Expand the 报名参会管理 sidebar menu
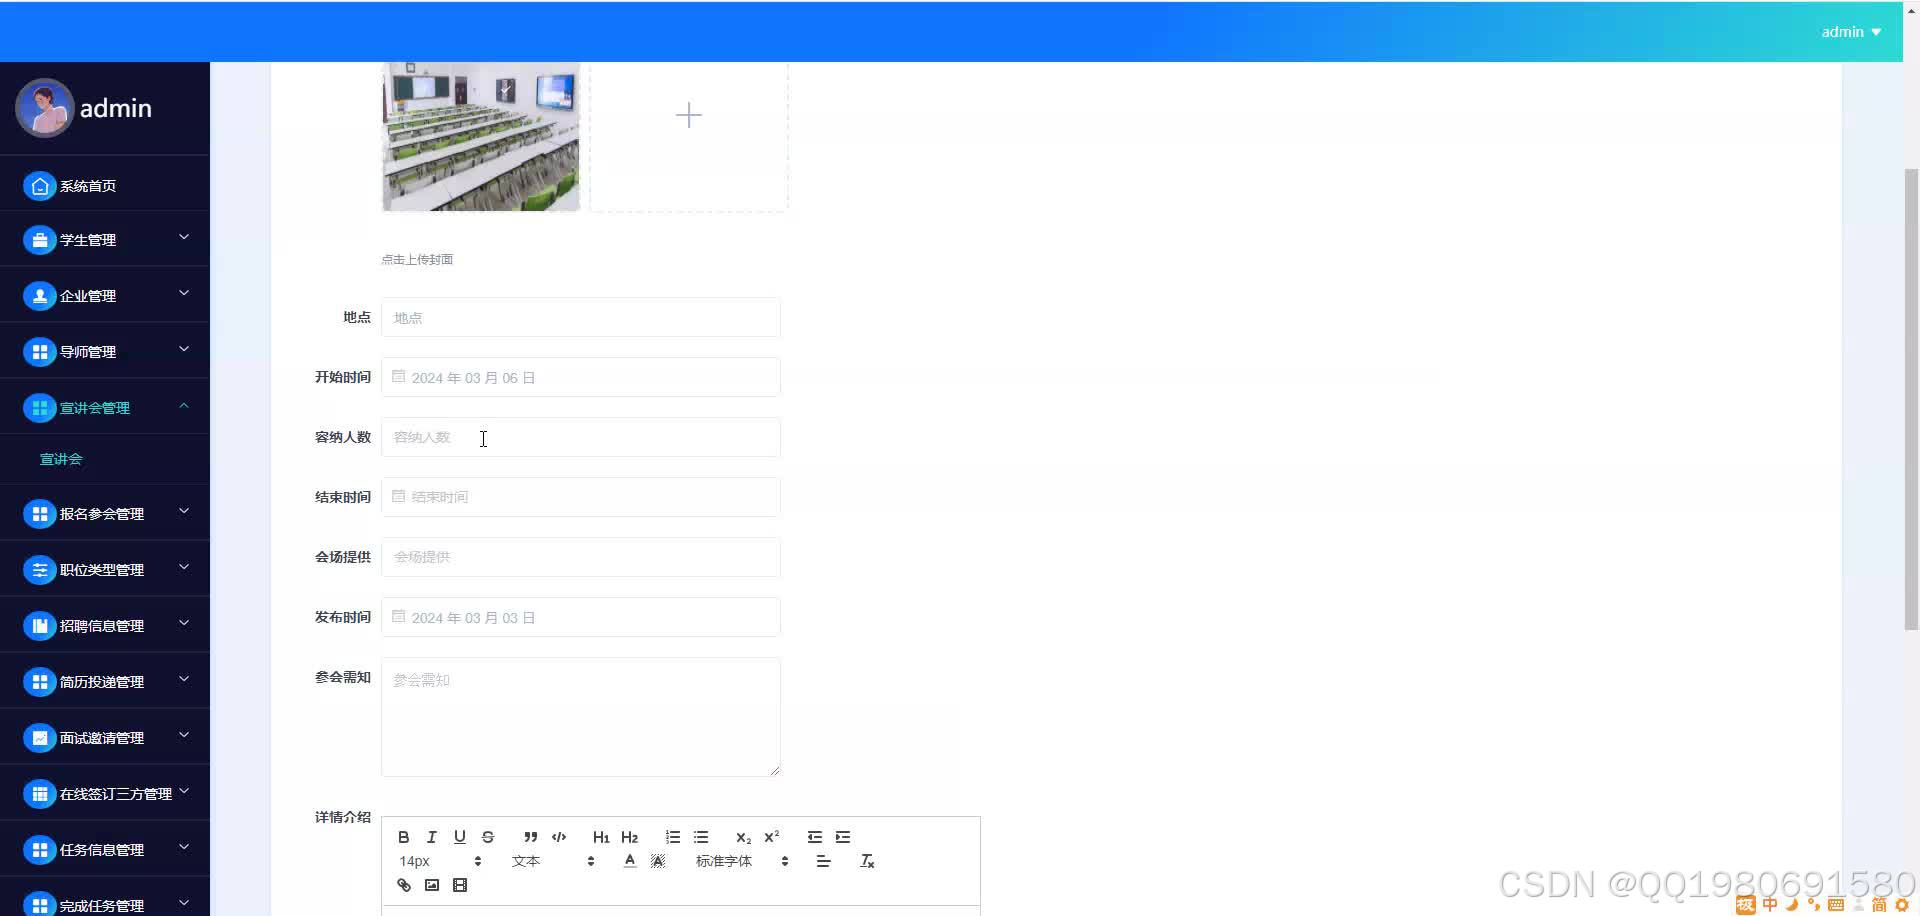 point(105,514)
